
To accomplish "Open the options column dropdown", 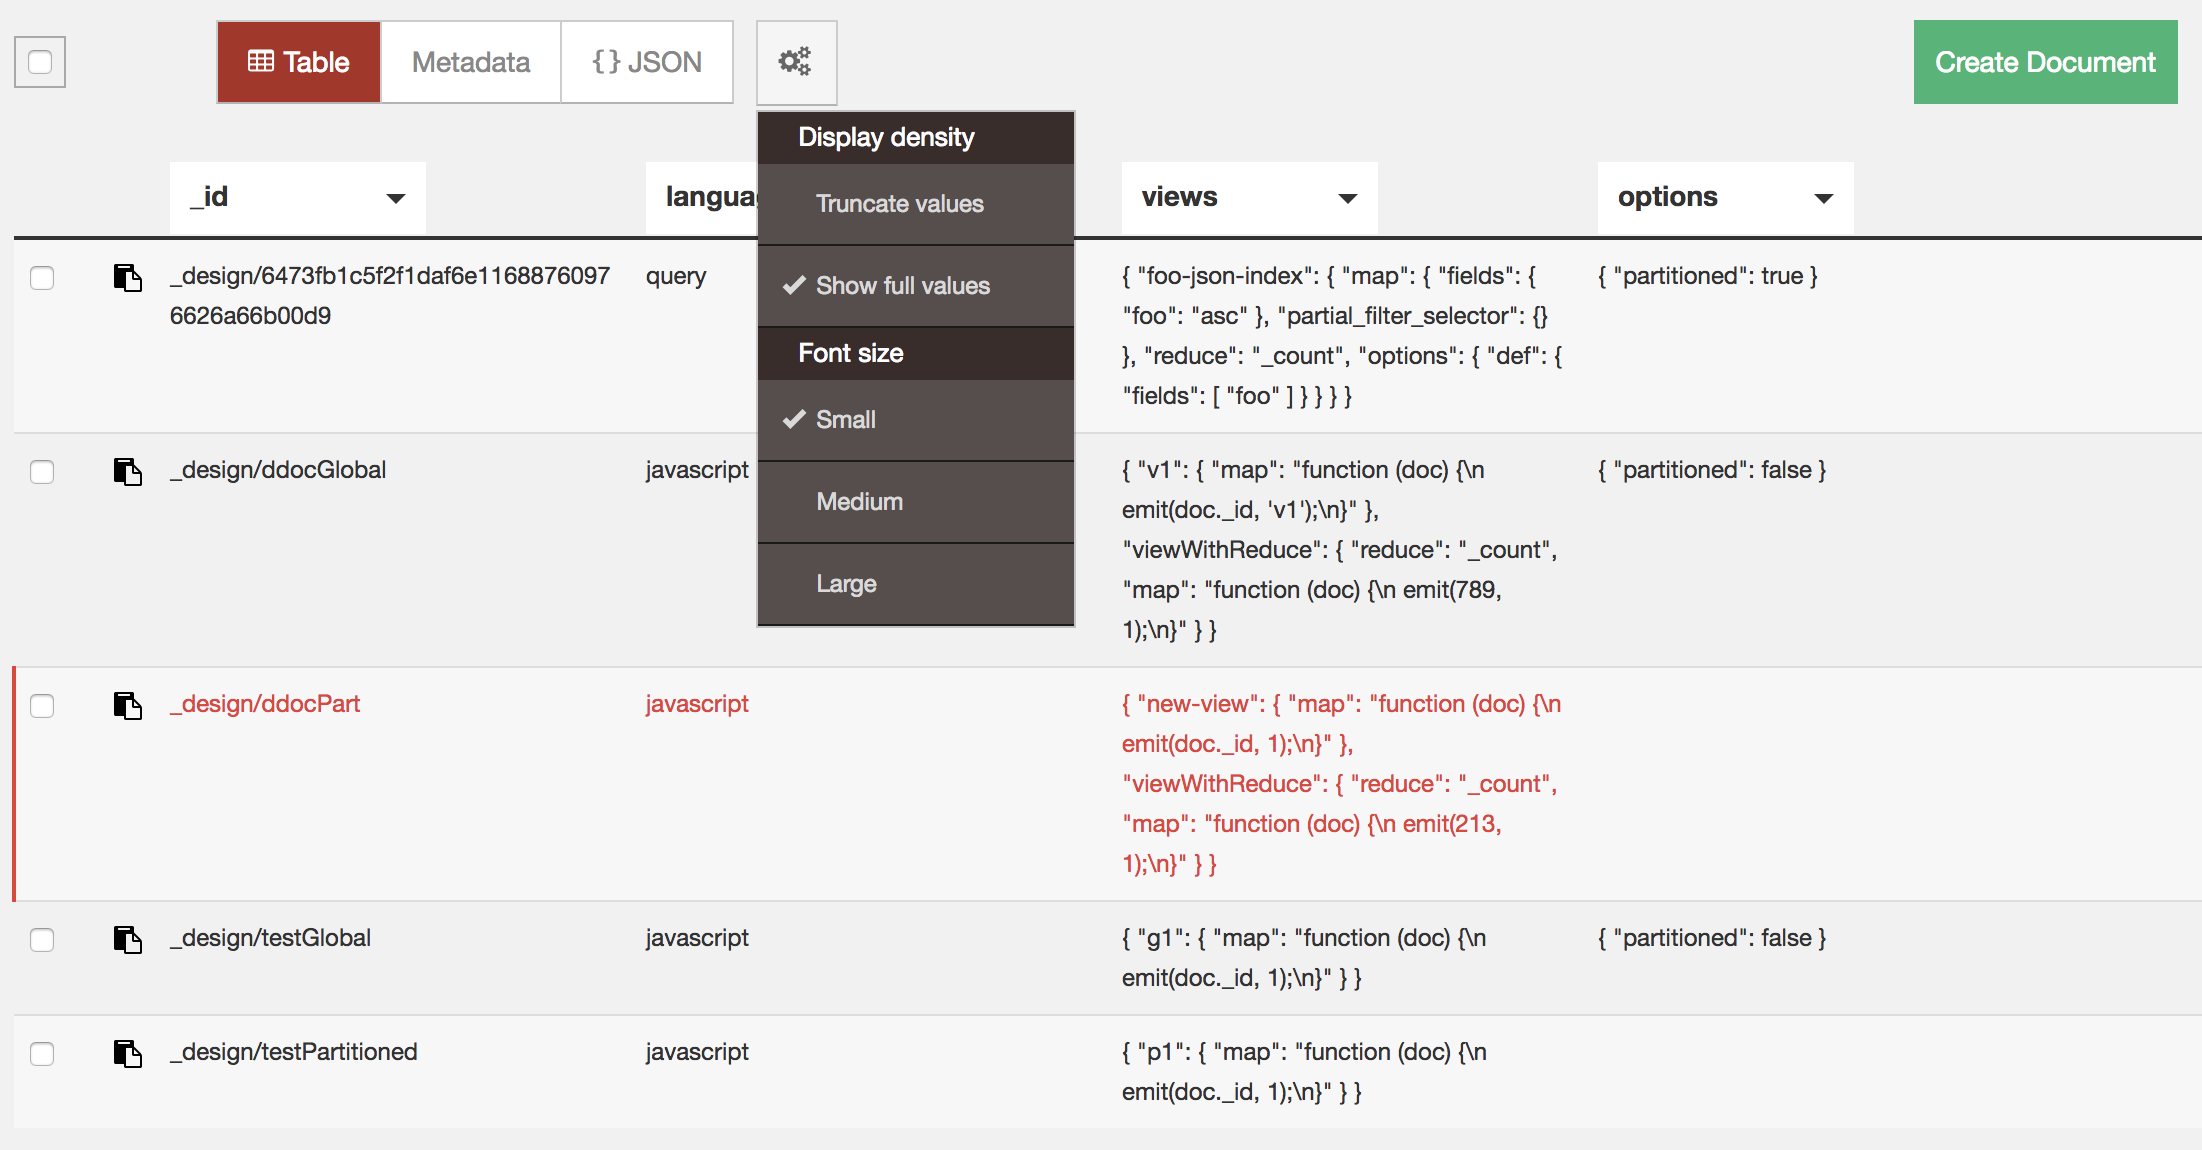I will 1823,198.
